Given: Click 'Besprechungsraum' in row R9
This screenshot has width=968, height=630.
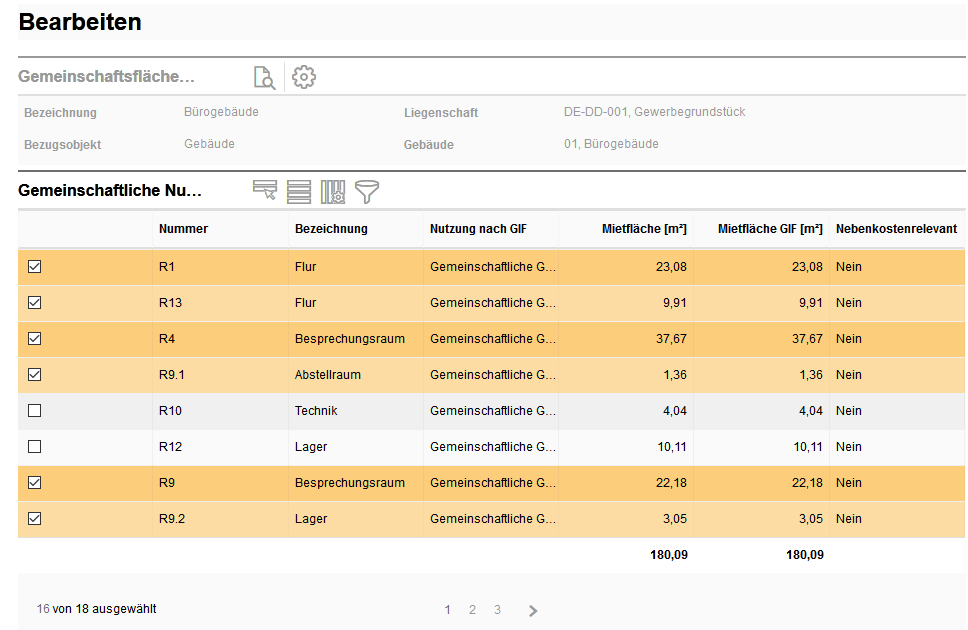Looking at the screenshot, I should [350, 482].
